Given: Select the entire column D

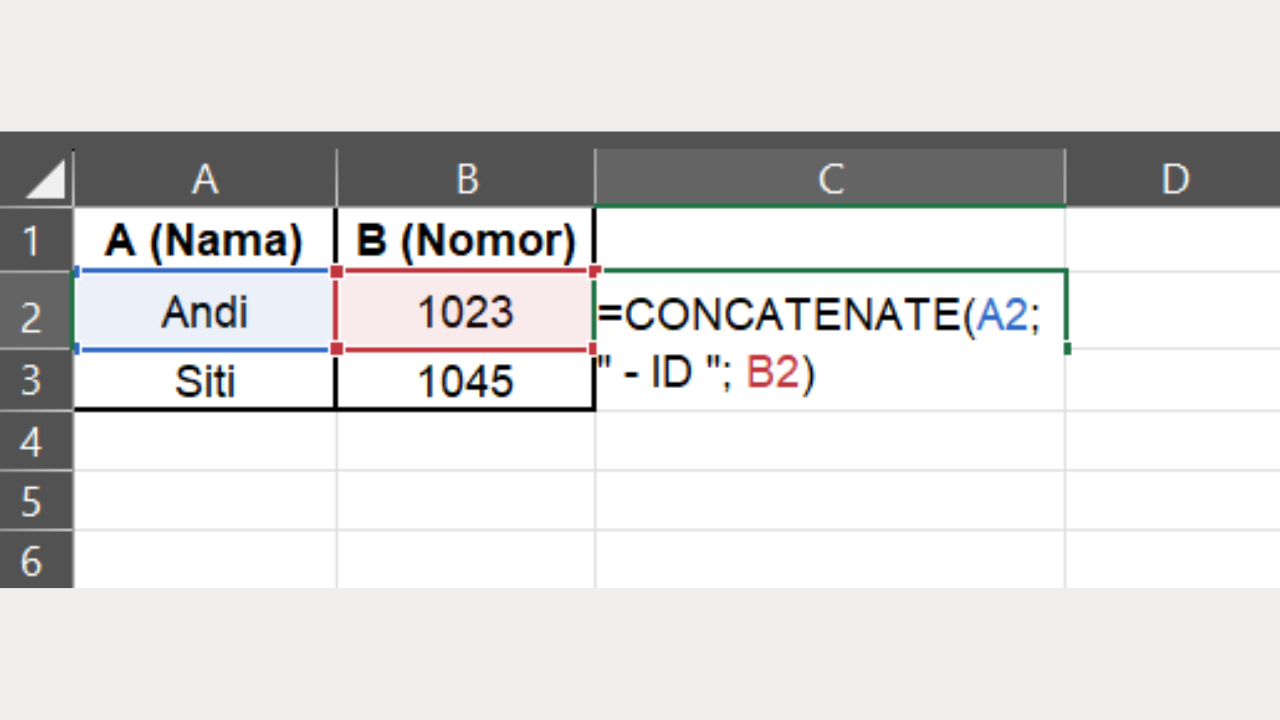Looking at the screenshot, I should tap(1175, 179).
